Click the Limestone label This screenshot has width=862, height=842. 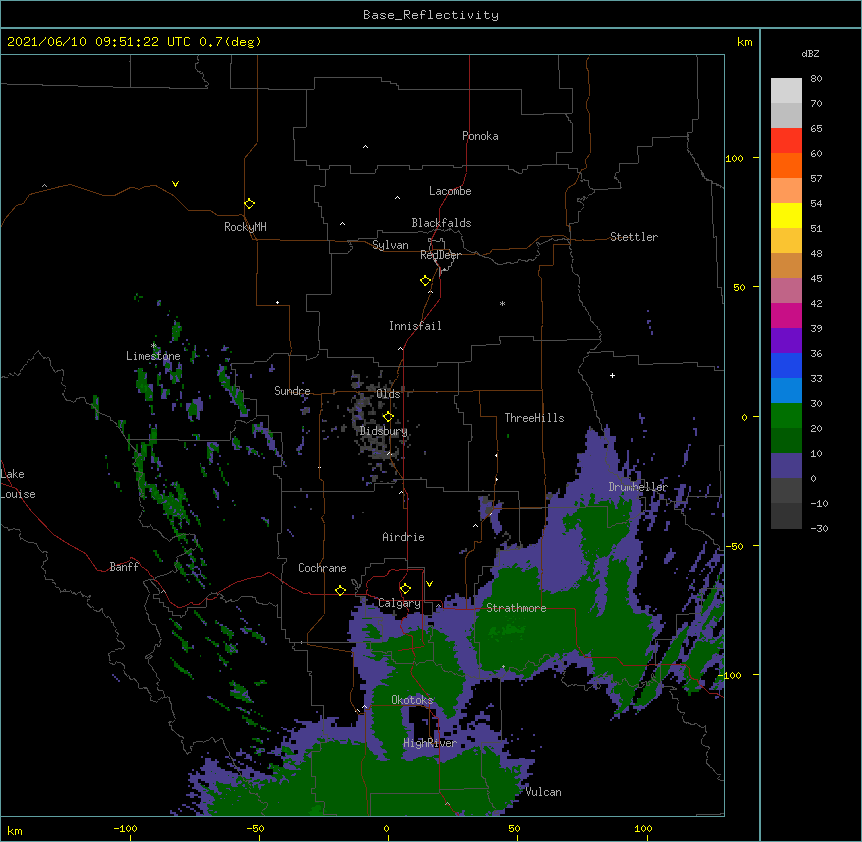click(153, 356)
